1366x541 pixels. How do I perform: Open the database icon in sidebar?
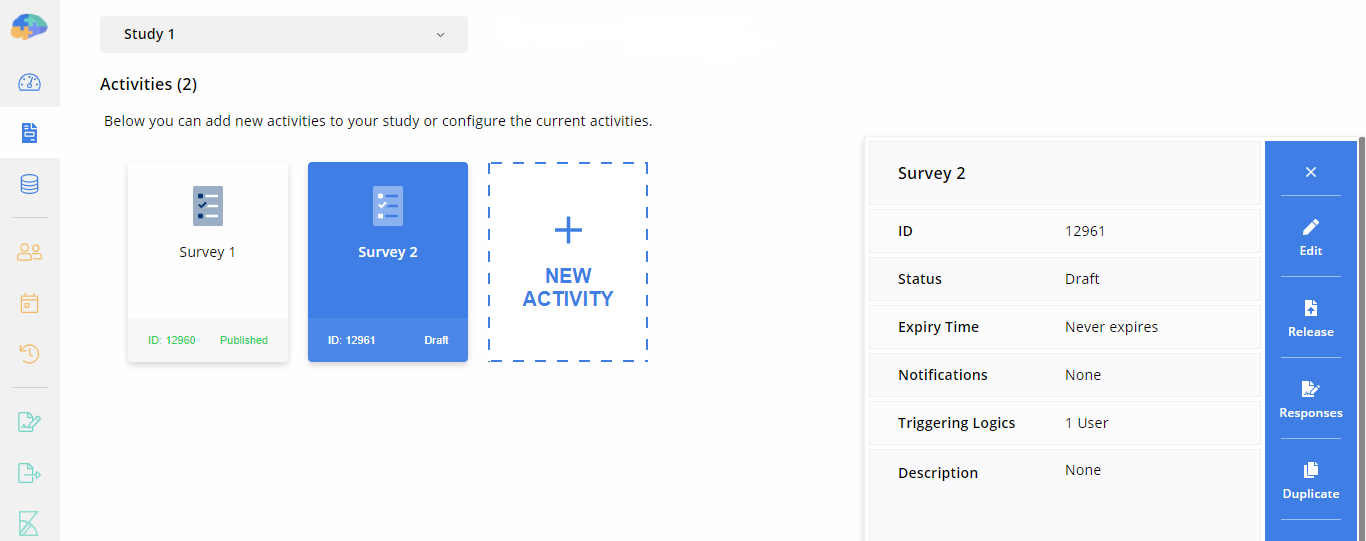click(29, 184)
